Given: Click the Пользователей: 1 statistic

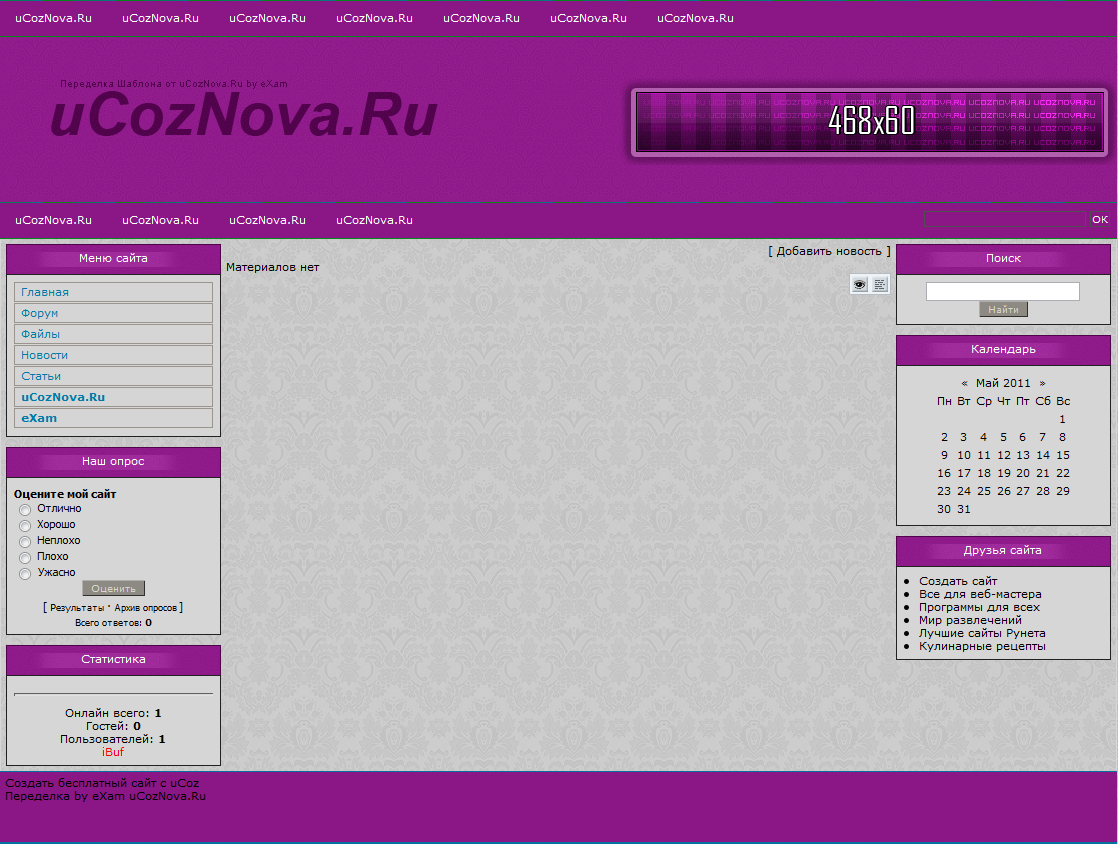Looking at the screenshot, I should coord(113,739).
